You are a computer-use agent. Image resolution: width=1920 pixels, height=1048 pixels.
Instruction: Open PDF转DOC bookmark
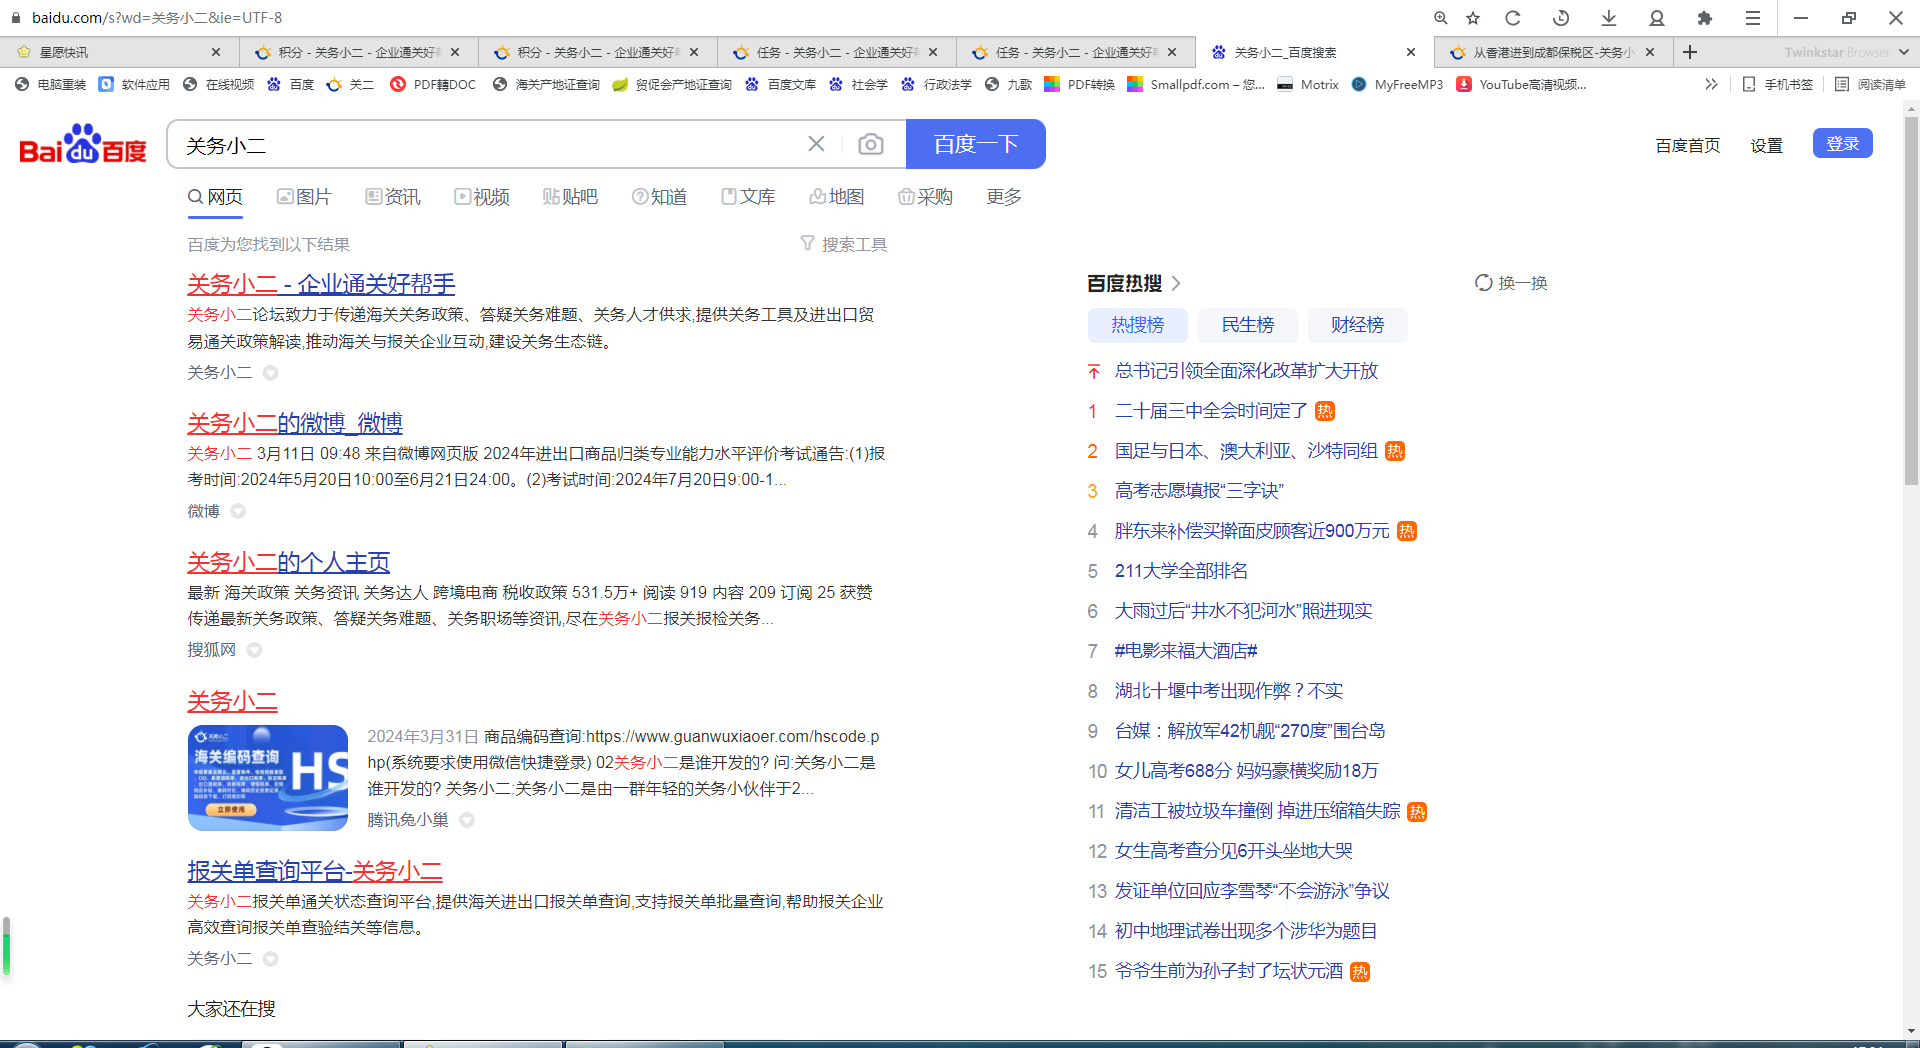tap(433, 84)
